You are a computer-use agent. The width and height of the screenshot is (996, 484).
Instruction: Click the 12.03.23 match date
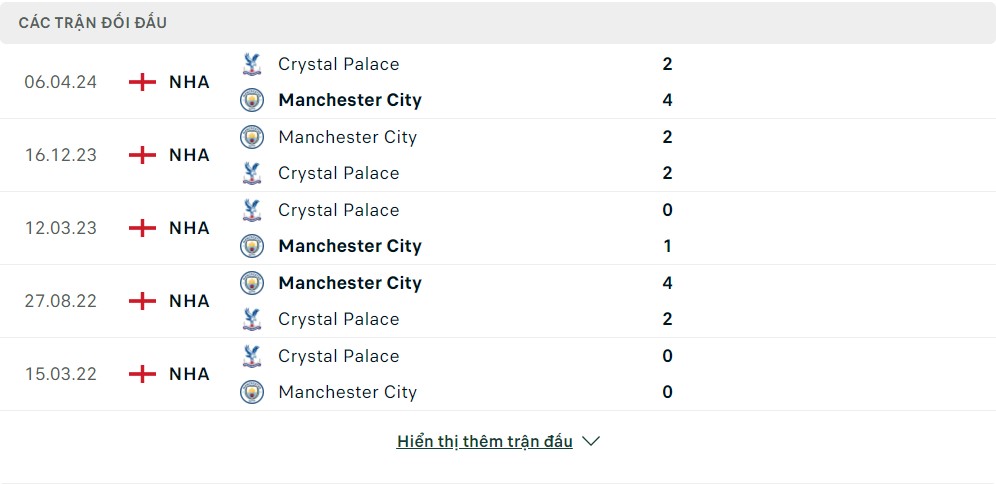pos(61,228)
